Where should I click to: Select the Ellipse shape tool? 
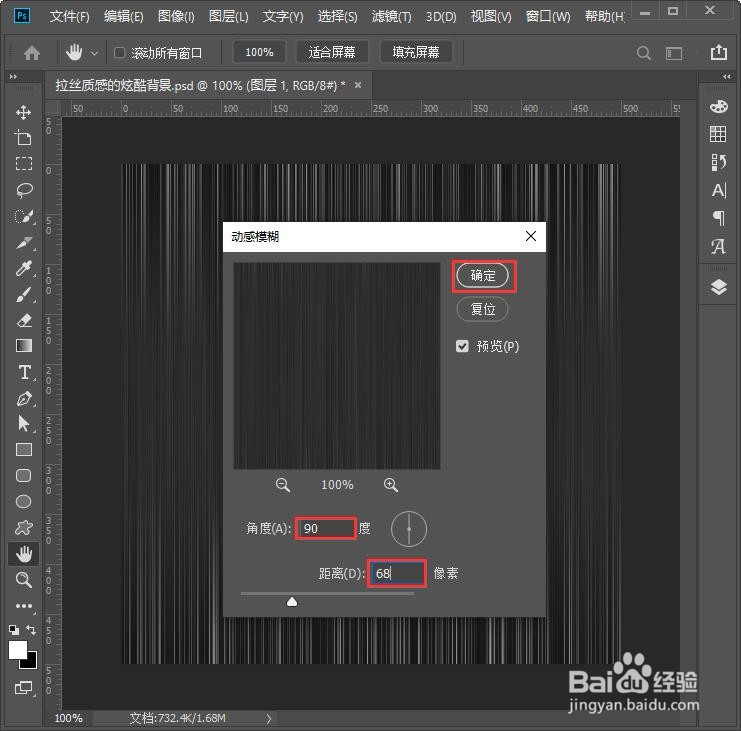[x=24, y=501]
